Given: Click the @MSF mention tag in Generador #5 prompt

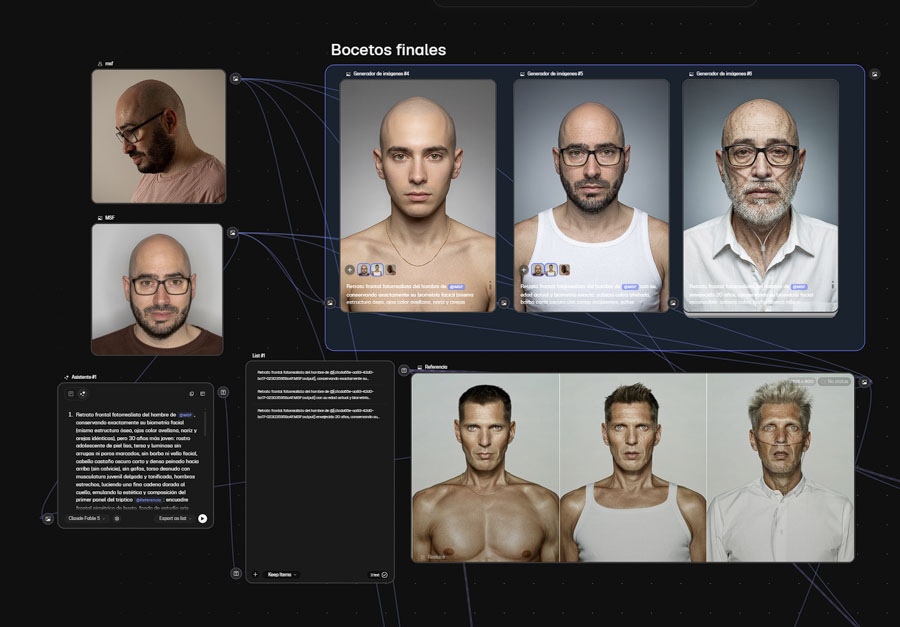Looking at the screenshot, I should pos(630,287).
